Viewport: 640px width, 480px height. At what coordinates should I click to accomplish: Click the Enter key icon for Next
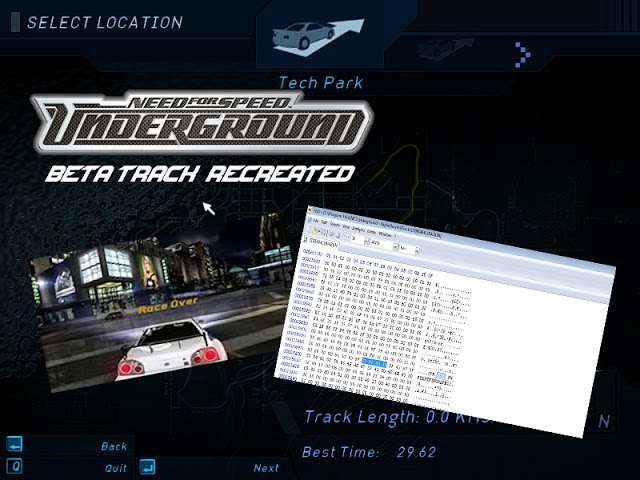[147, 467]
